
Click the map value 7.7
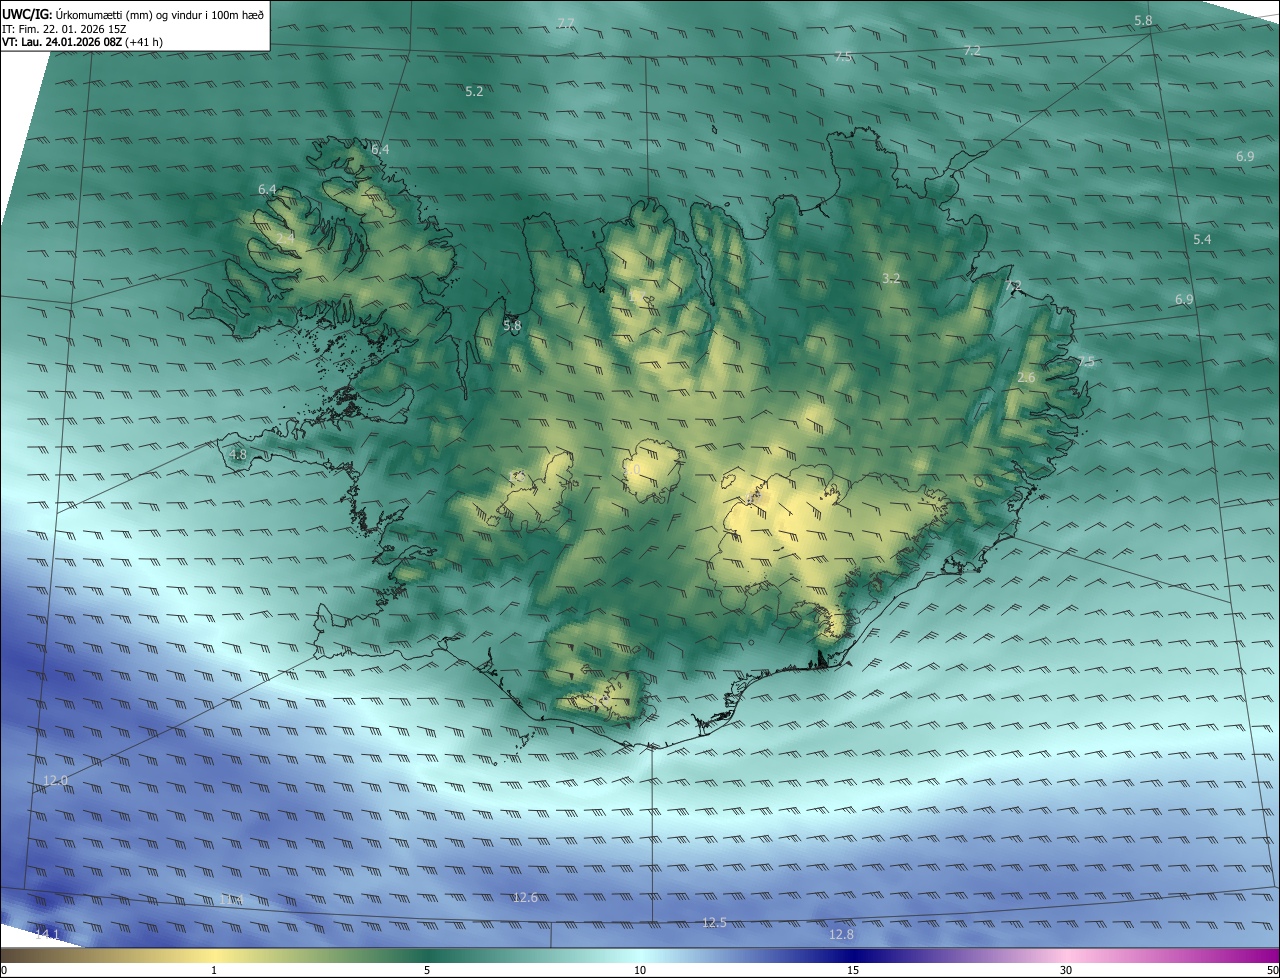click(566, 23)
